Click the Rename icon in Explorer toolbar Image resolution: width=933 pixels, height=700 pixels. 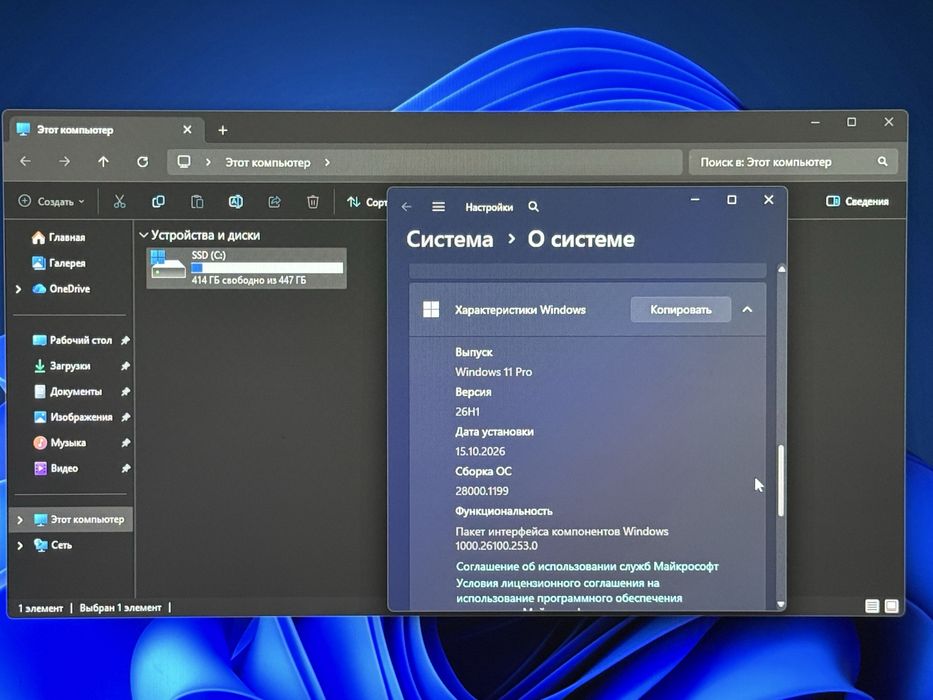click(236, 202)
